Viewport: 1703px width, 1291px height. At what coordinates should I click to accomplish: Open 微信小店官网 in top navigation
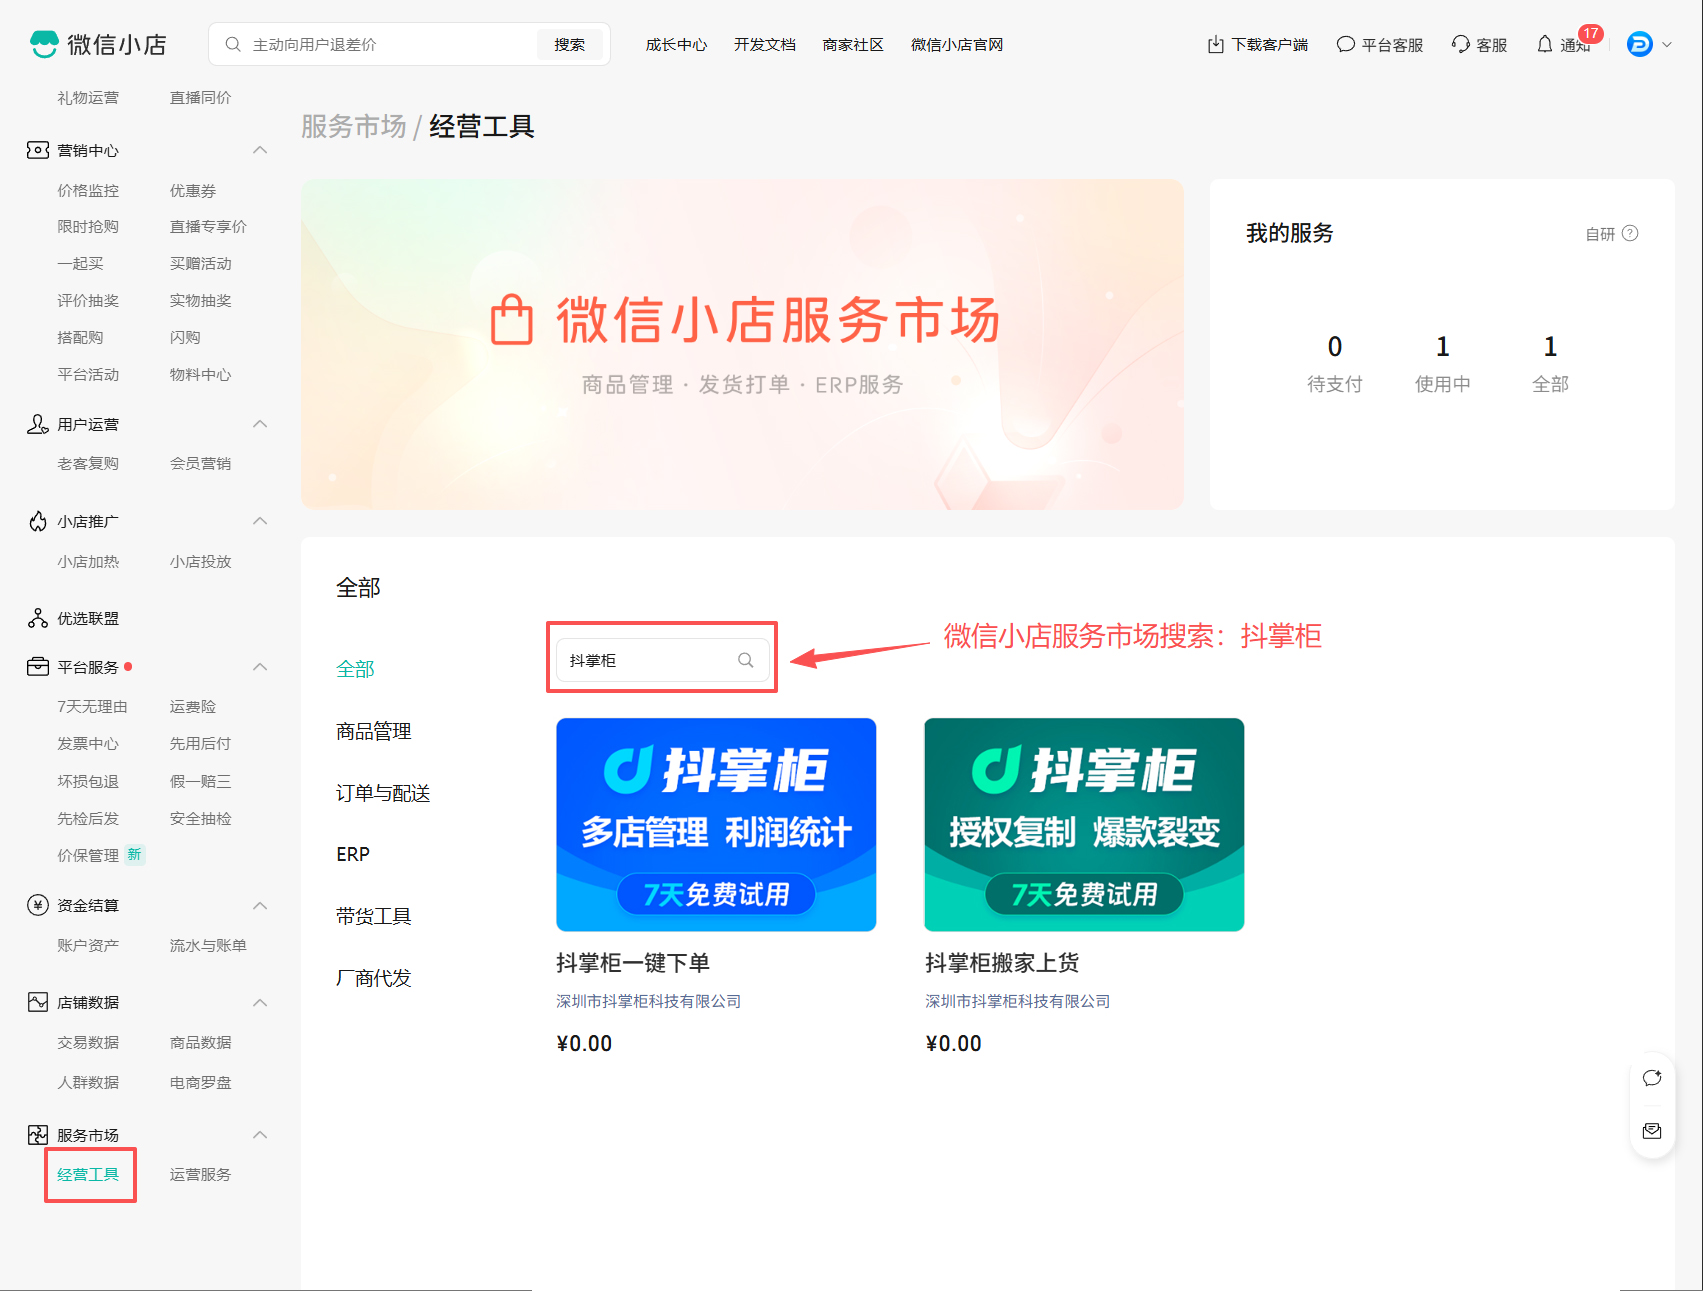tap(957, 45)
